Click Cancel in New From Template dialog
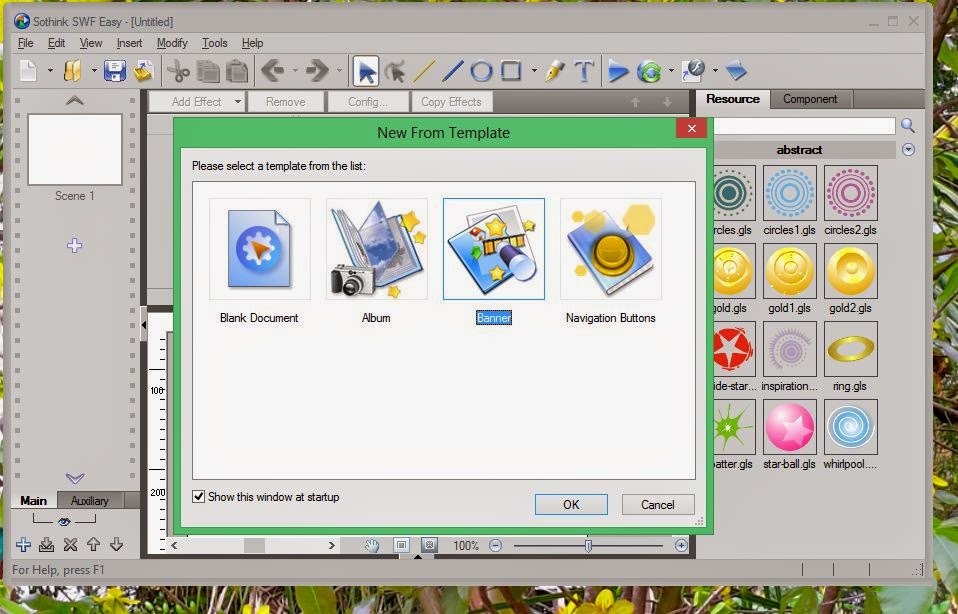Viewport: 958px width, 614px height. 658,505
